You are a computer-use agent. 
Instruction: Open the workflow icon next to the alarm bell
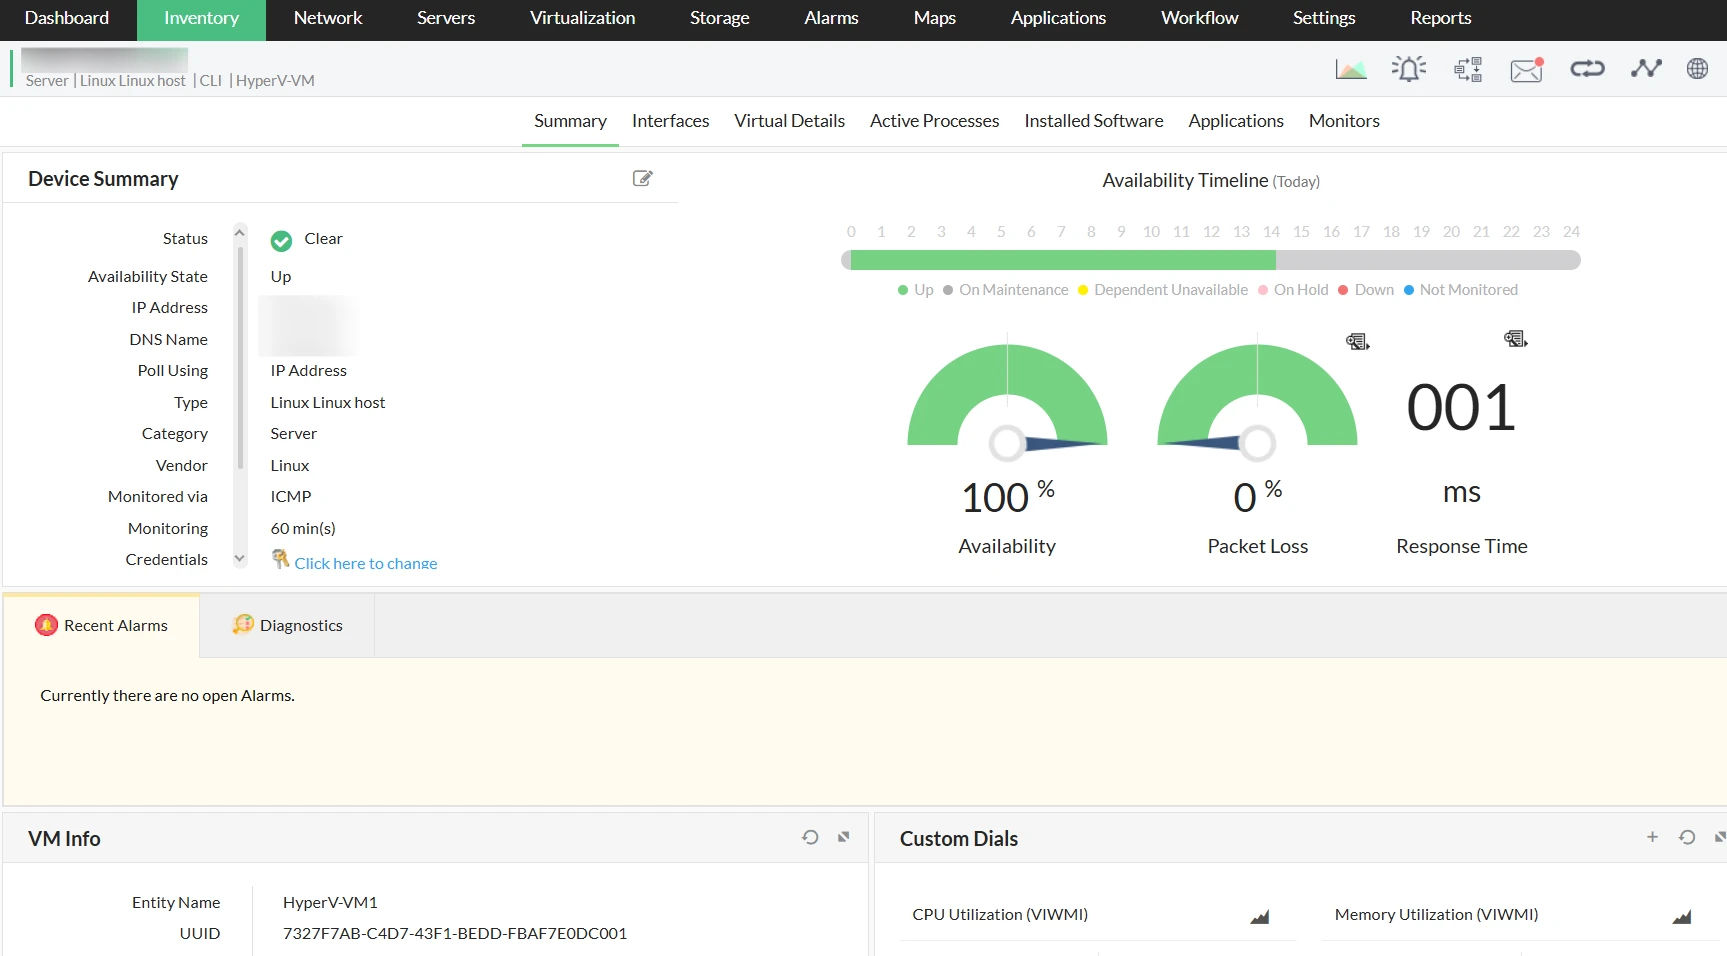coord(1468,69)
